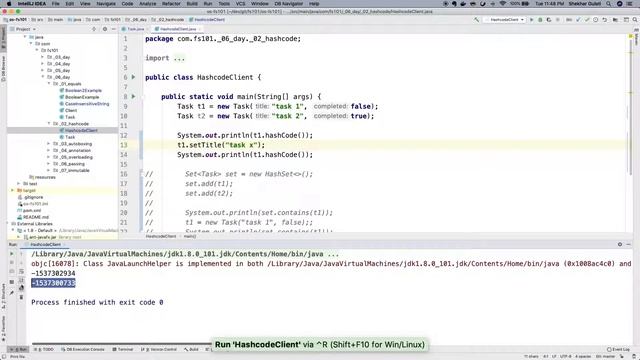
Task: Open the Event Log button
Action: point(618,349)
